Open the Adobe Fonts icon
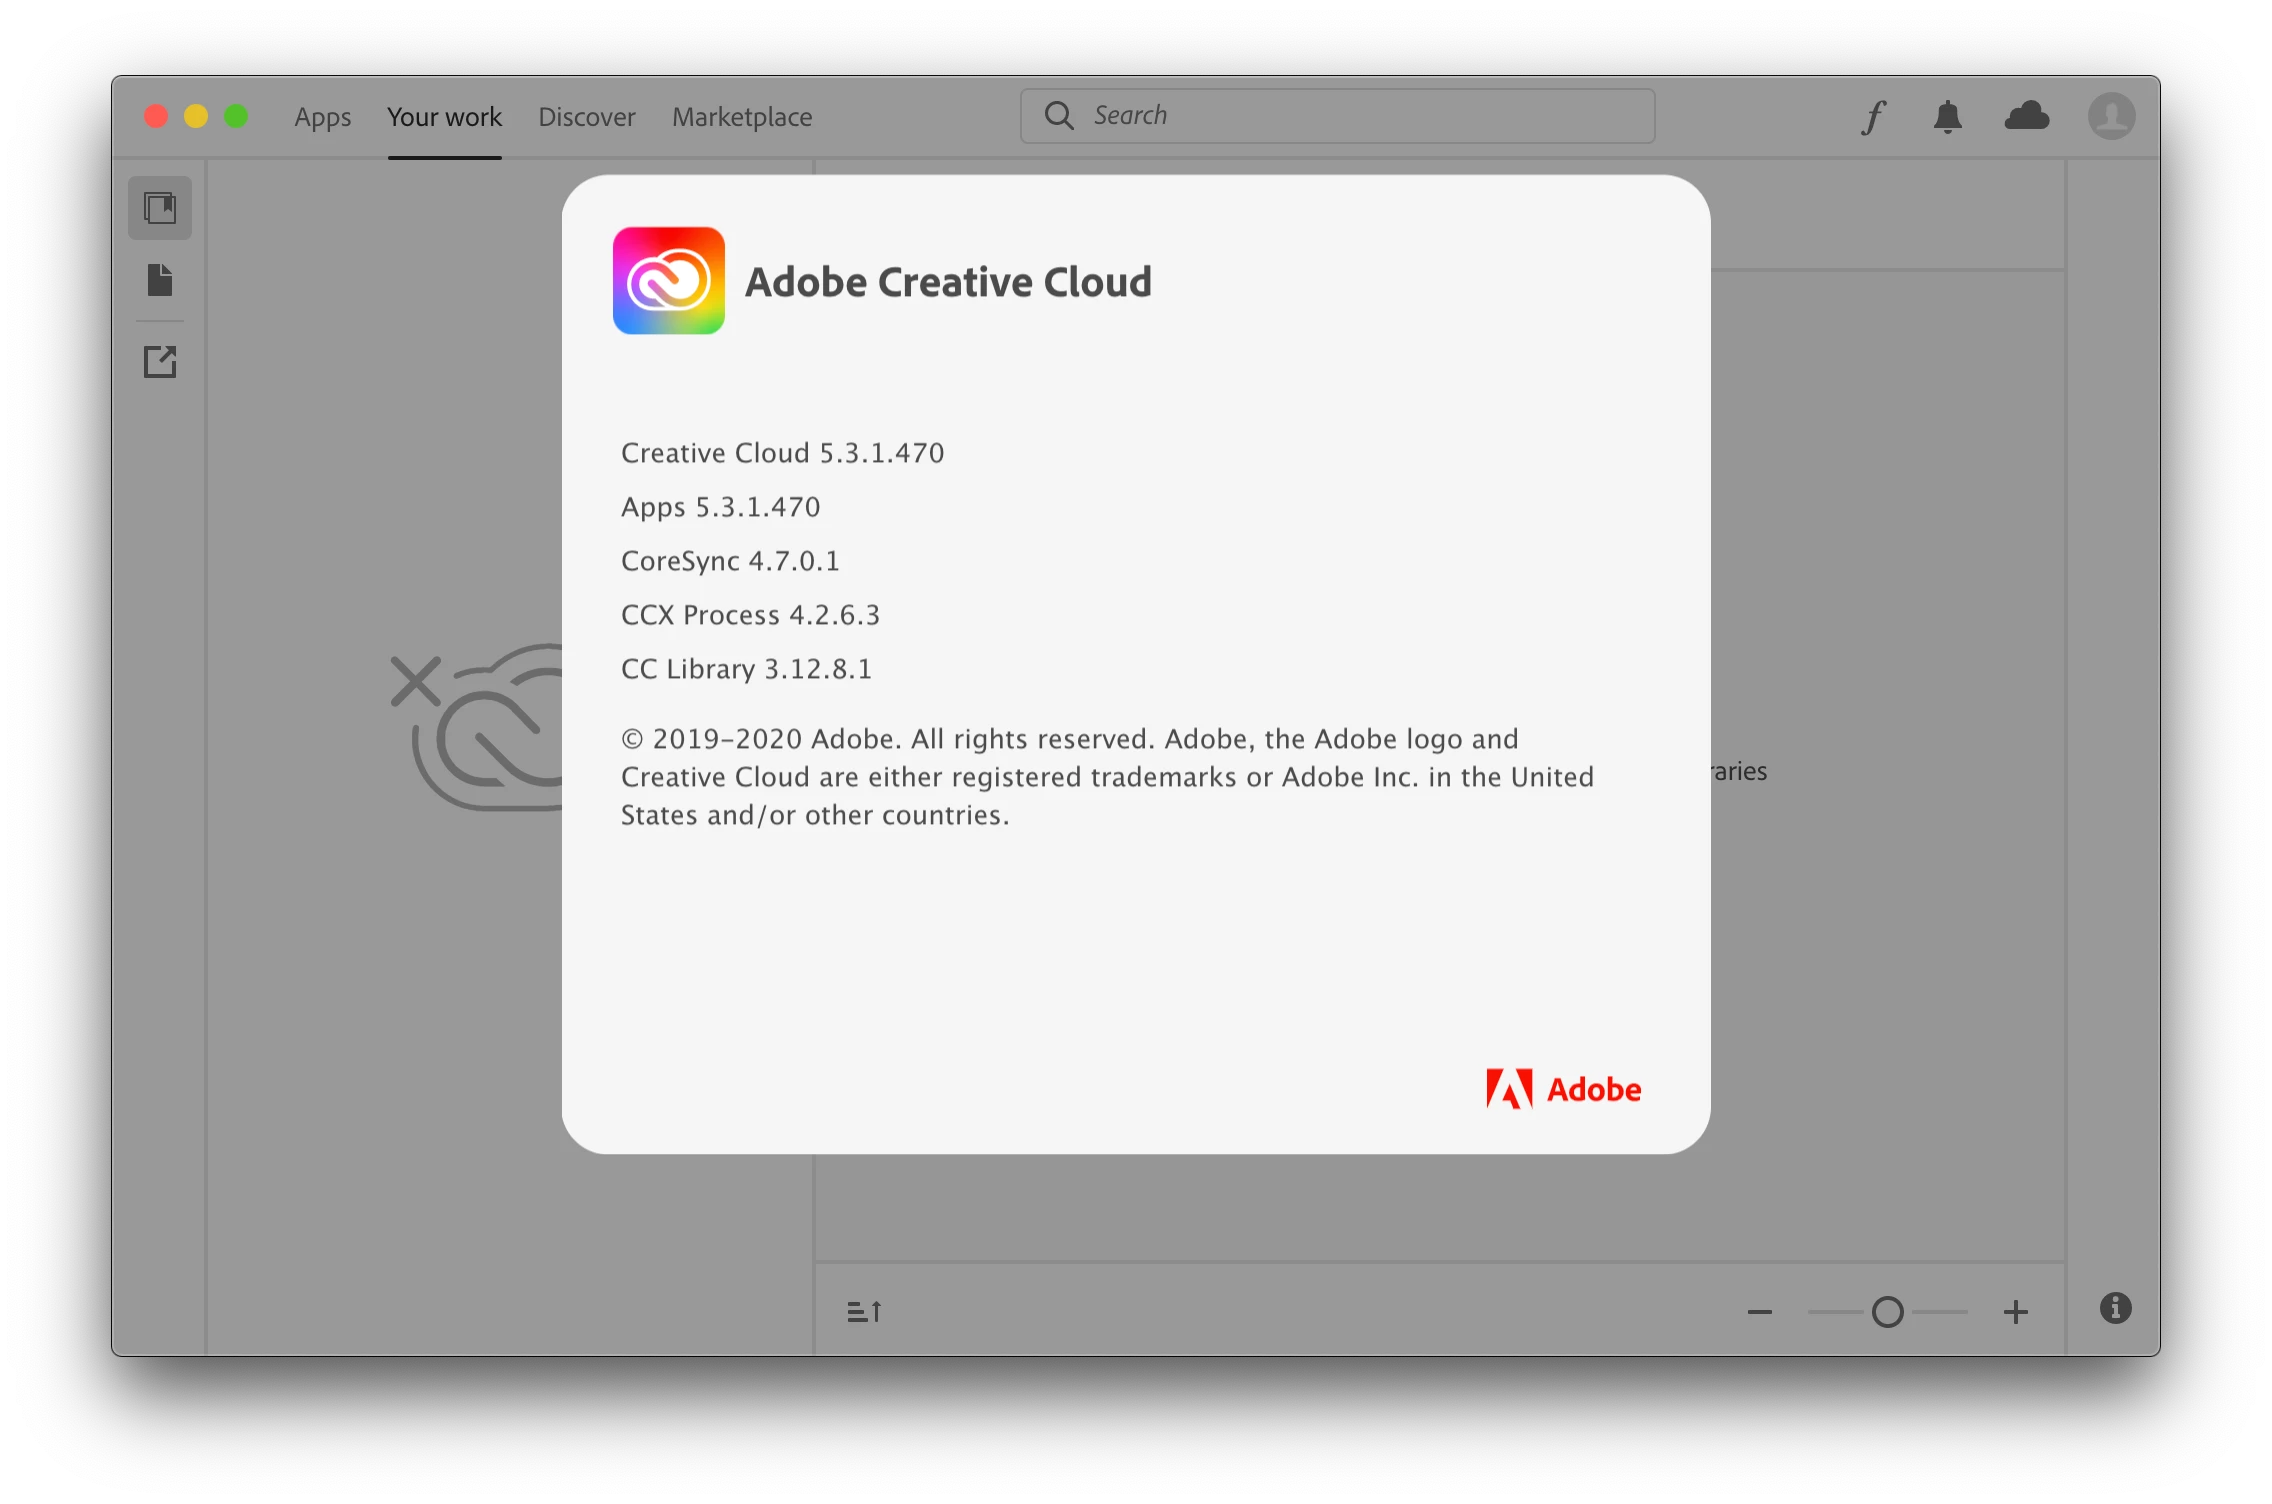This screenshot has height=1504, width=2272. [1873, 117]
